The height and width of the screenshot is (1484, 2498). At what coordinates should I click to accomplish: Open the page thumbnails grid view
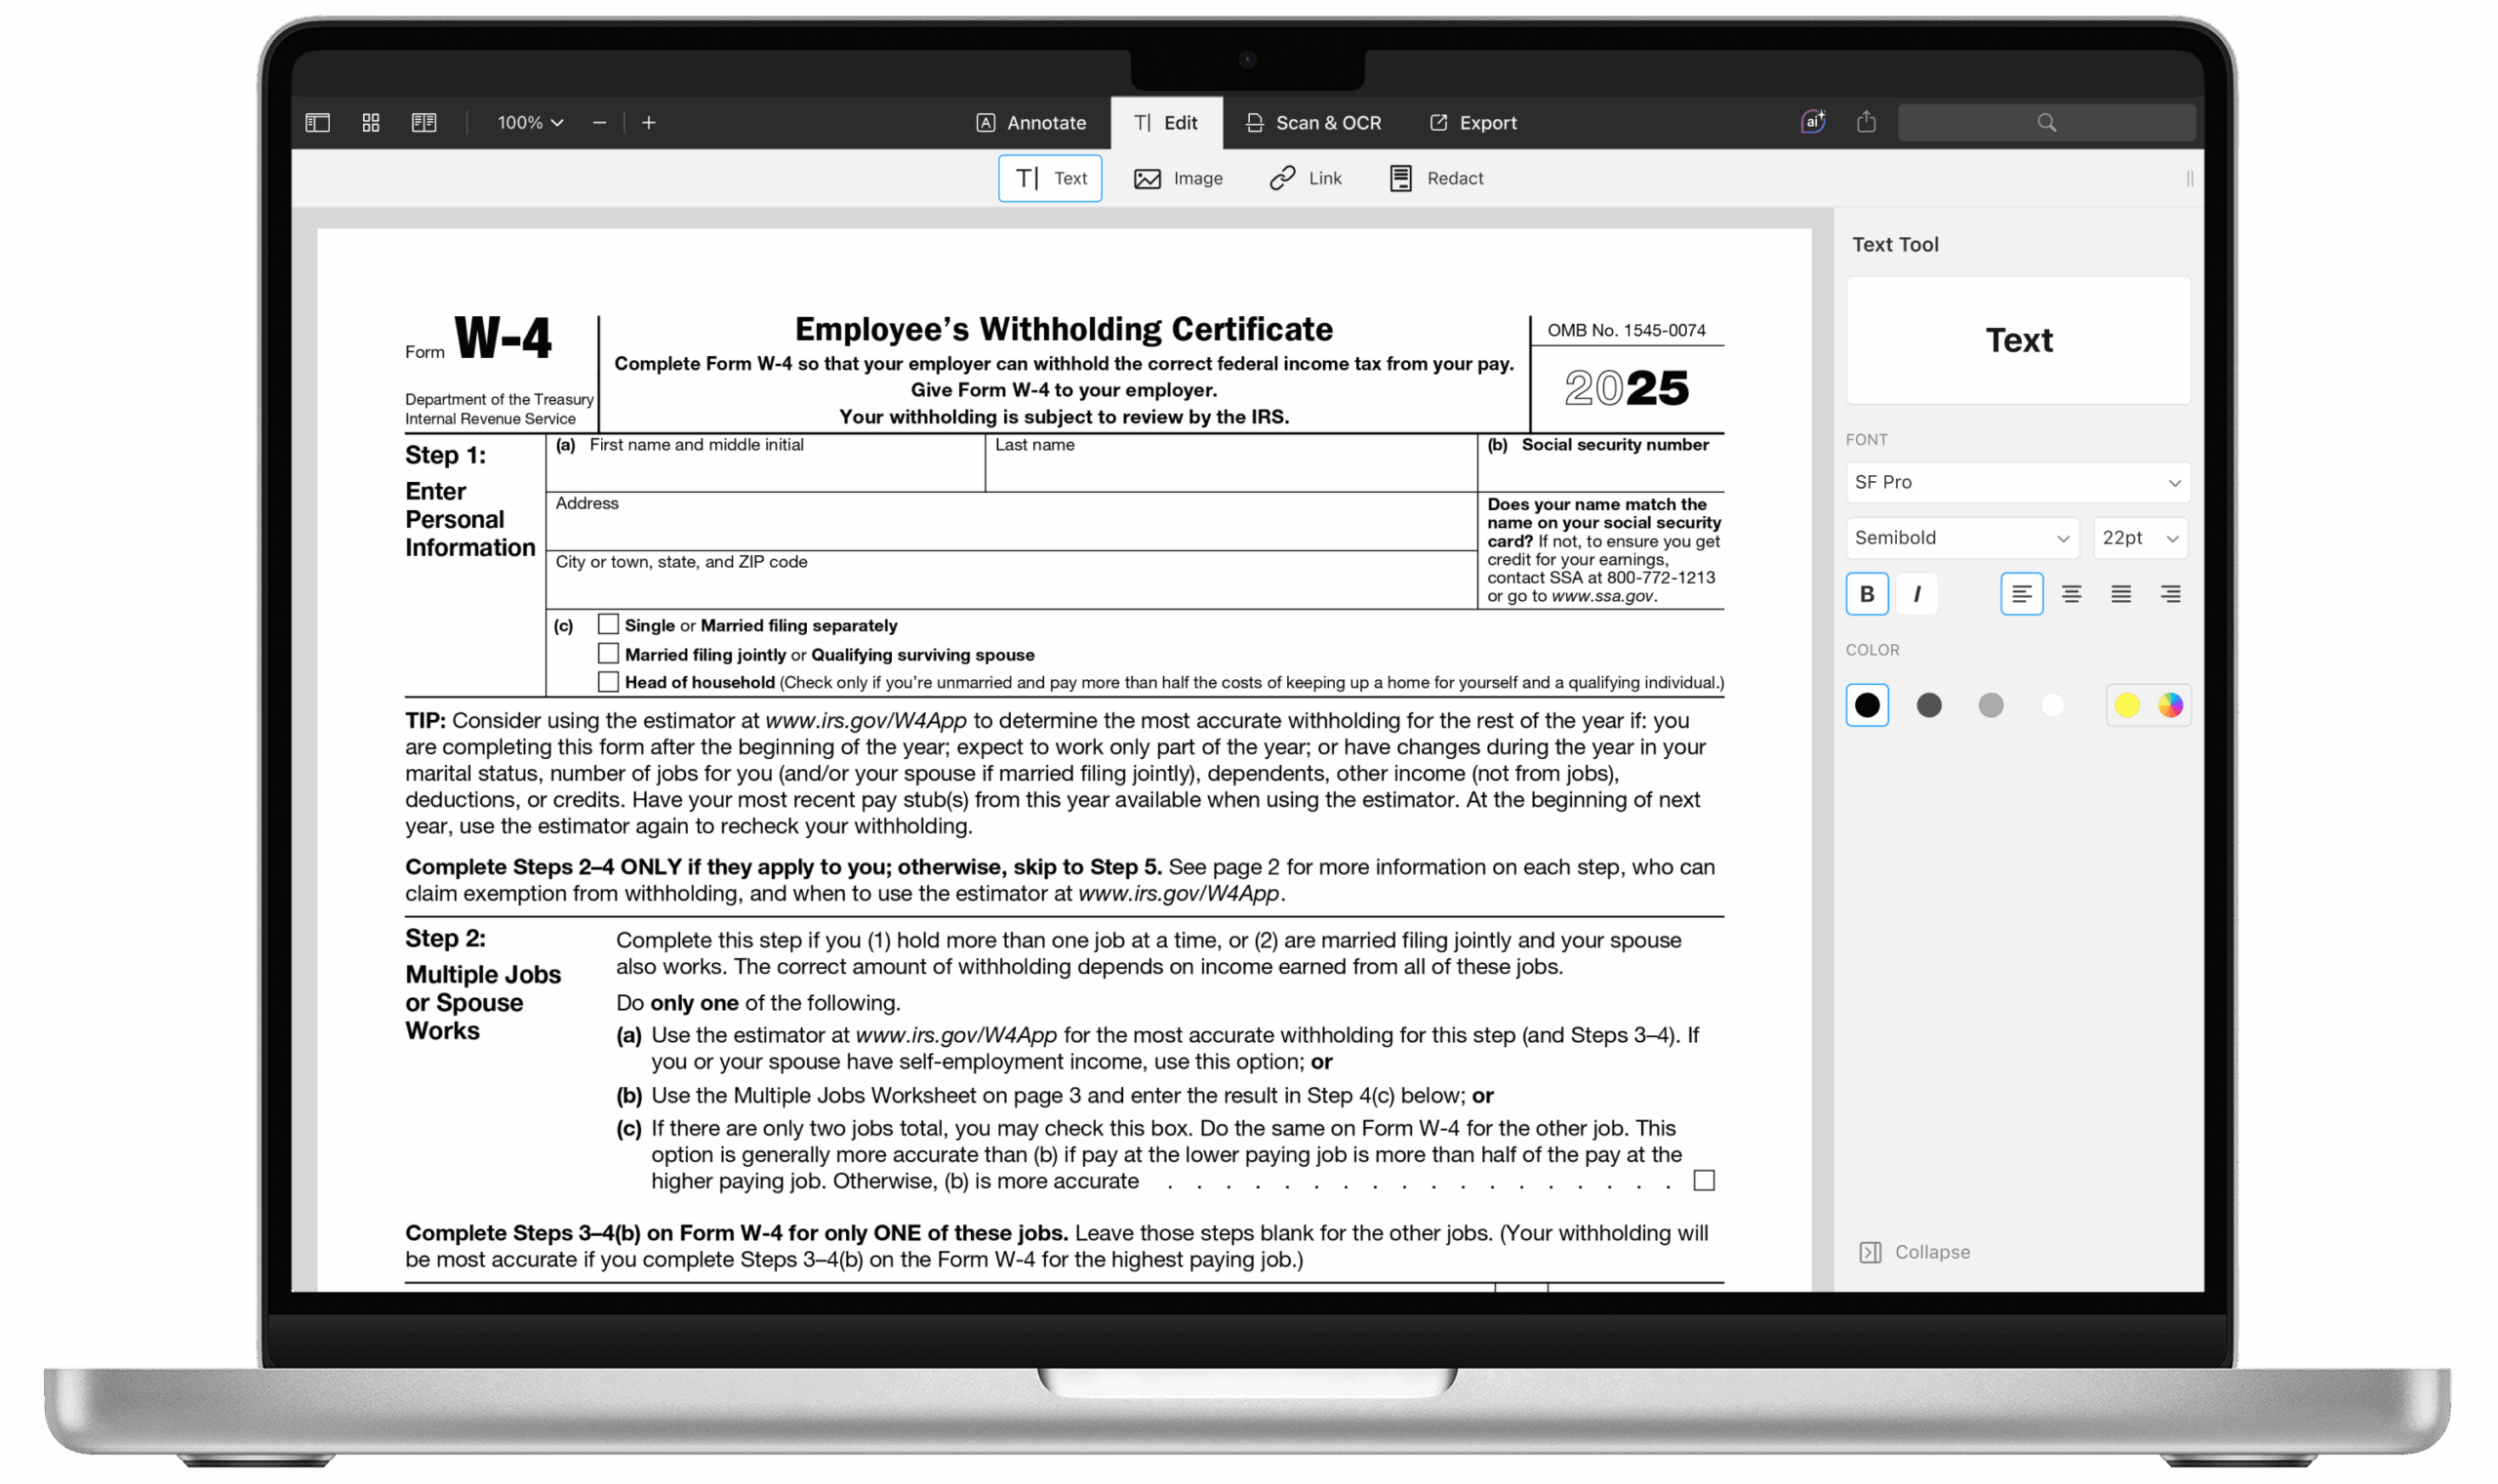370,122
